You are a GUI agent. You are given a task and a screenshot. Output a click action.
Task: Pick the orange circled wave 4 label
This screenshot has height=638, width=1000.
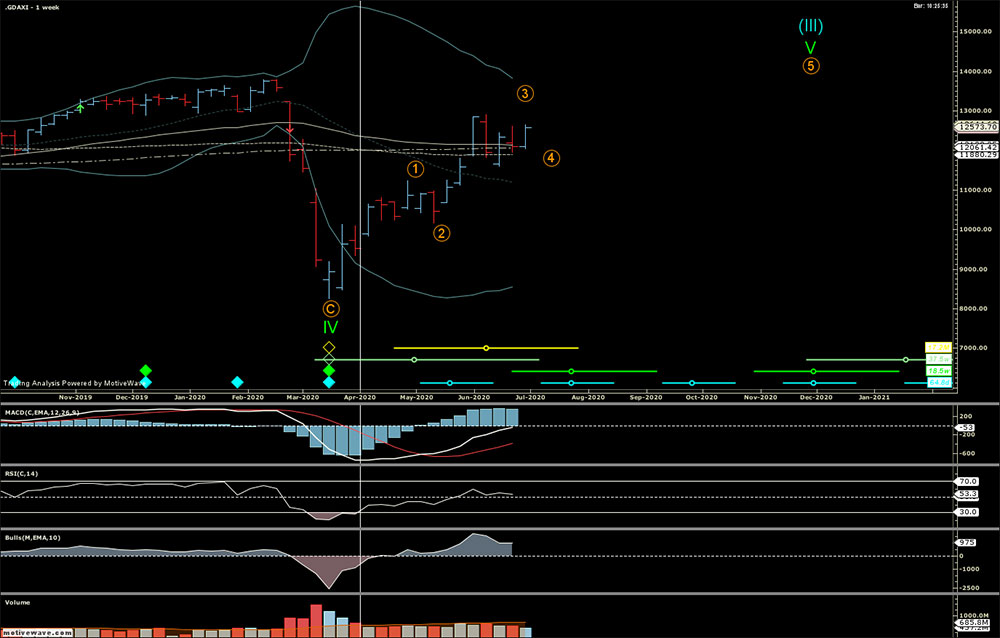pyautogui.click(x=551, y=158)
